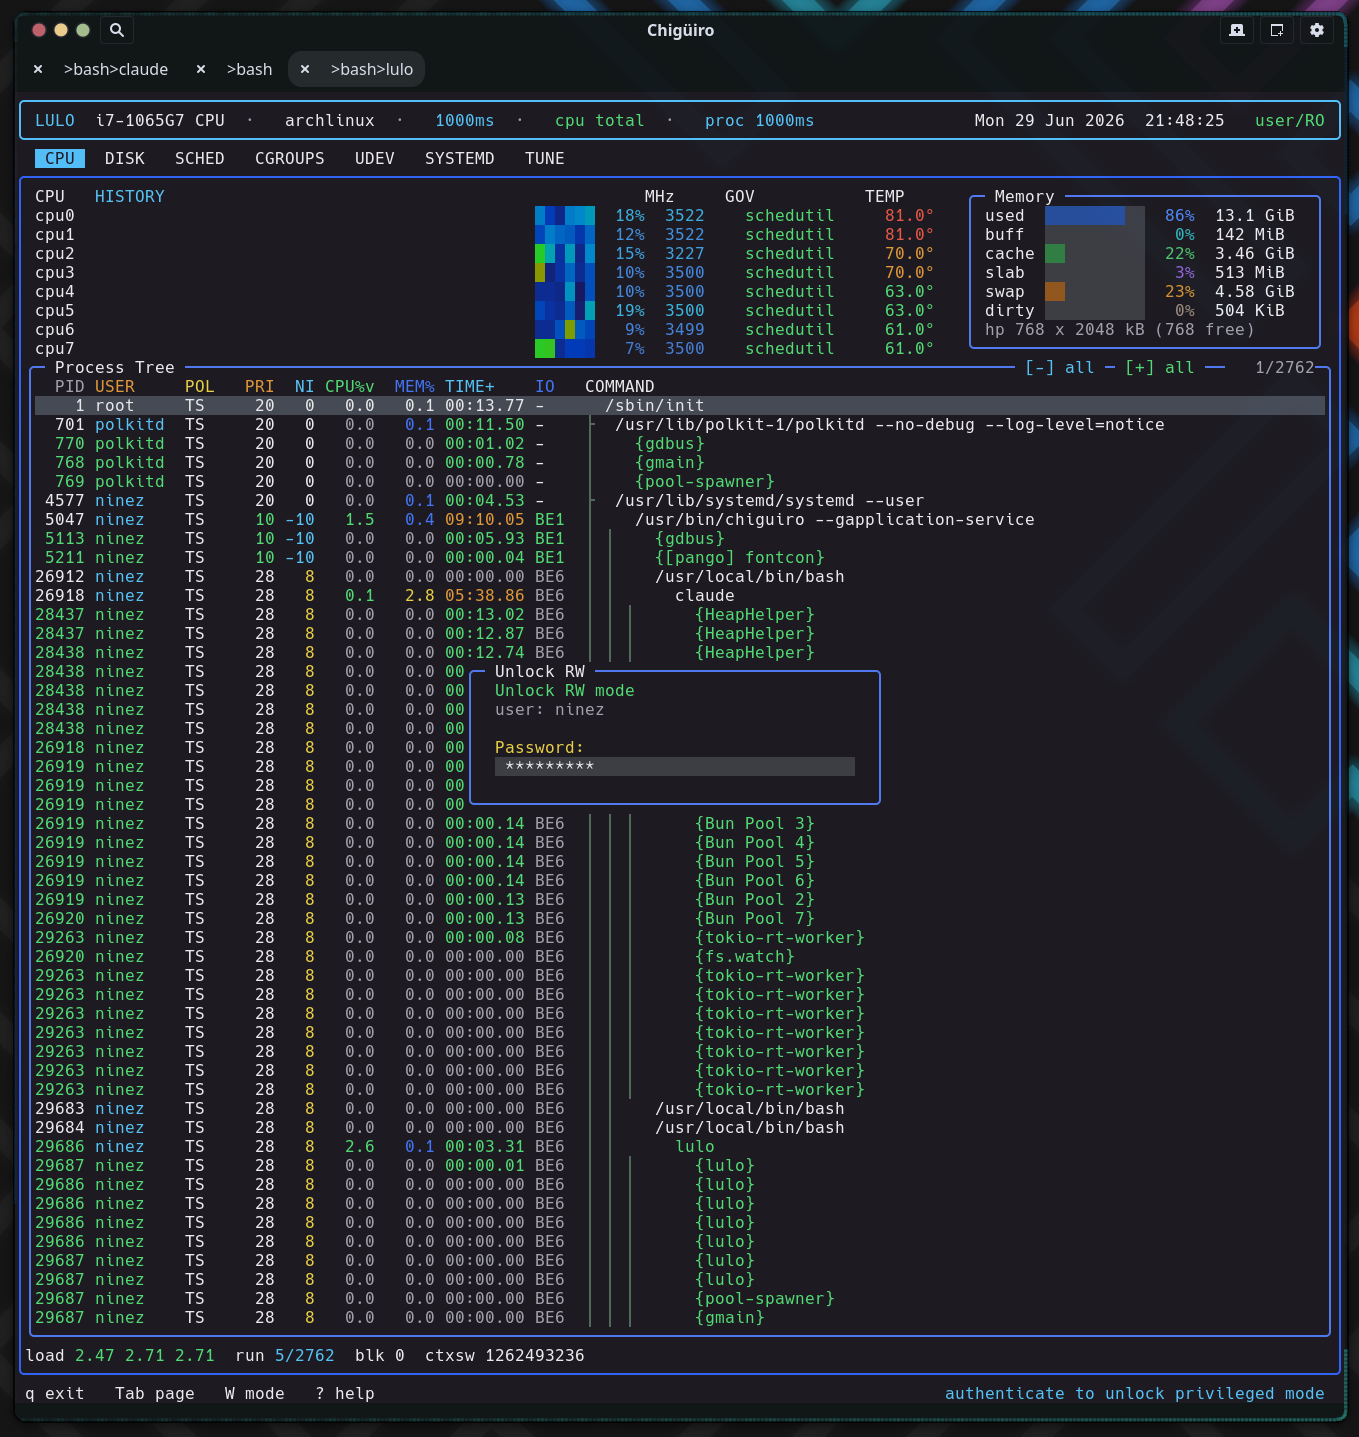Sort by CPU%v column header
1359x1437 pixels.
click(x=350, y=386)
